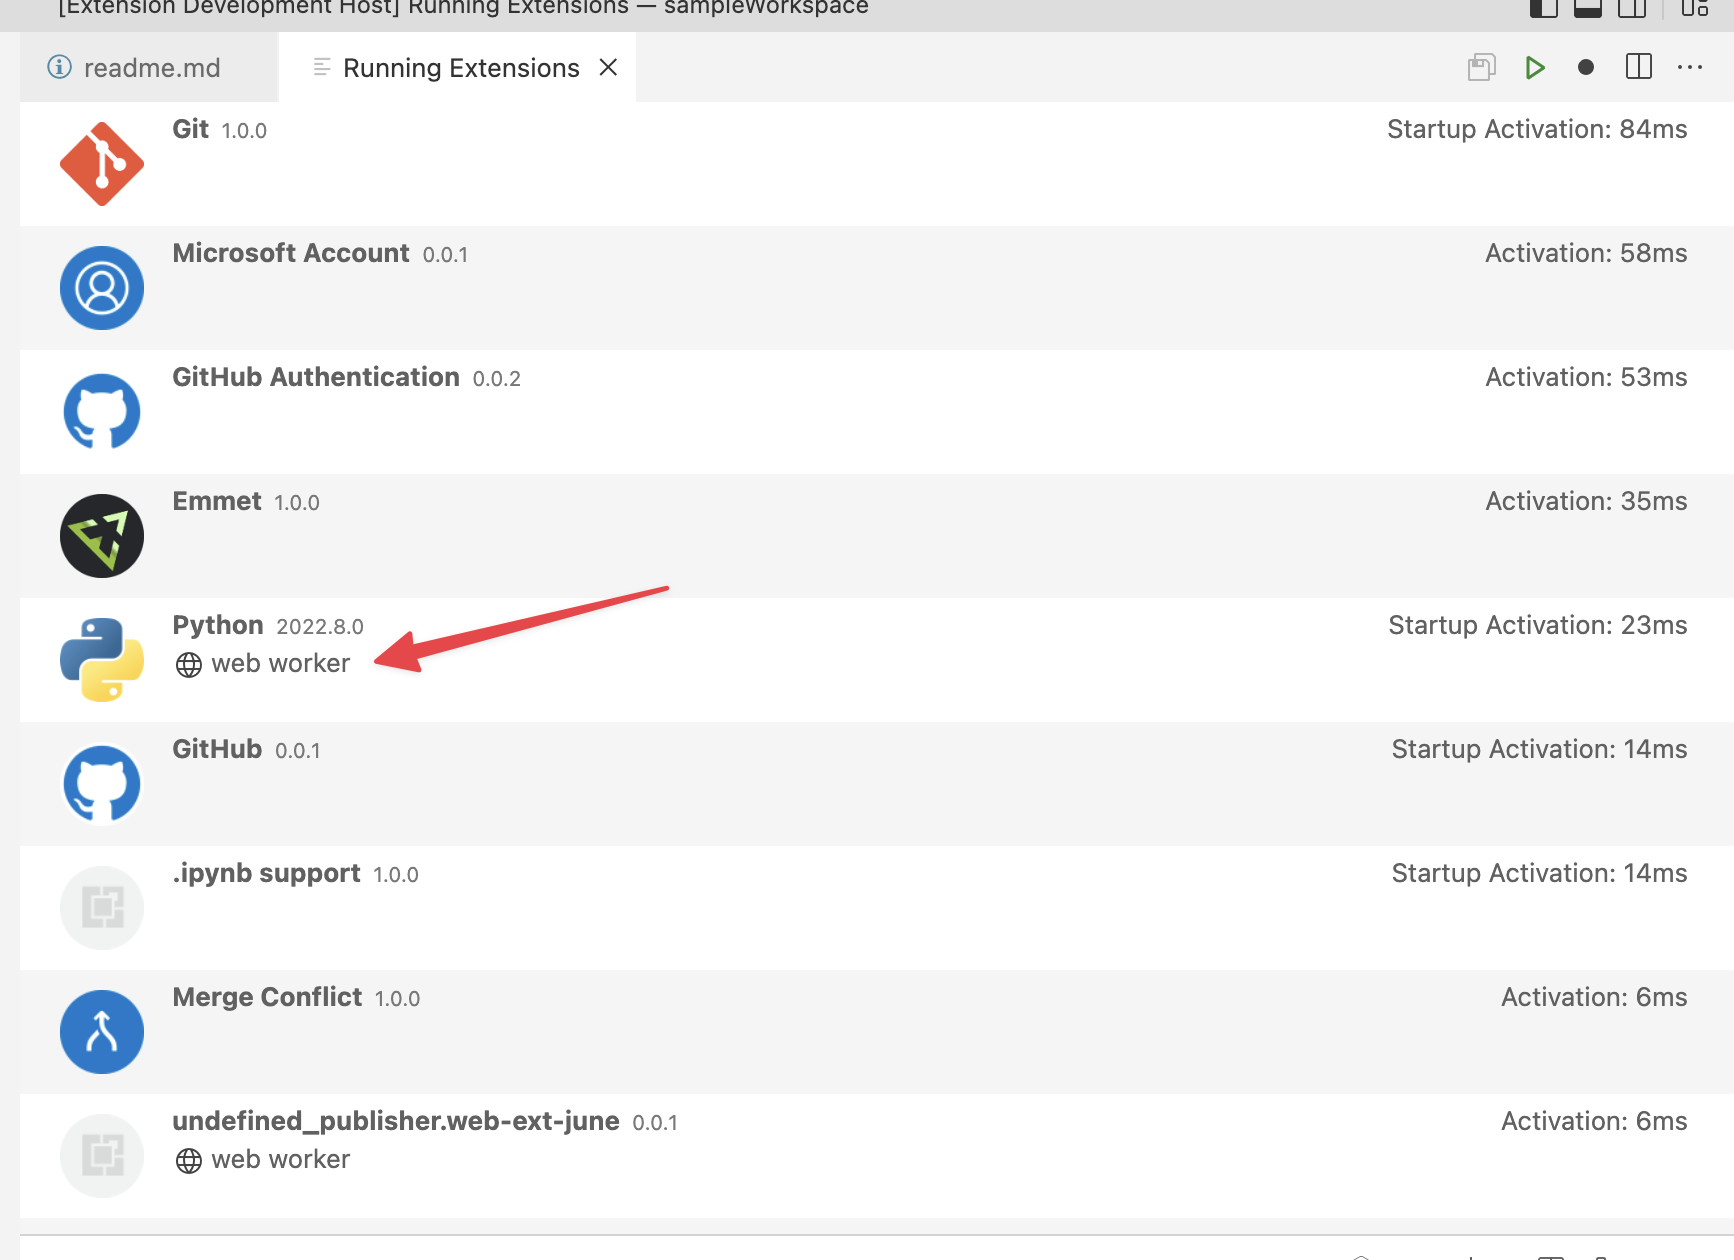Toggle the Customize Layout control
This screenshot has width=1734, height=1260.
pyautogui.click(x=1695, y=8)
